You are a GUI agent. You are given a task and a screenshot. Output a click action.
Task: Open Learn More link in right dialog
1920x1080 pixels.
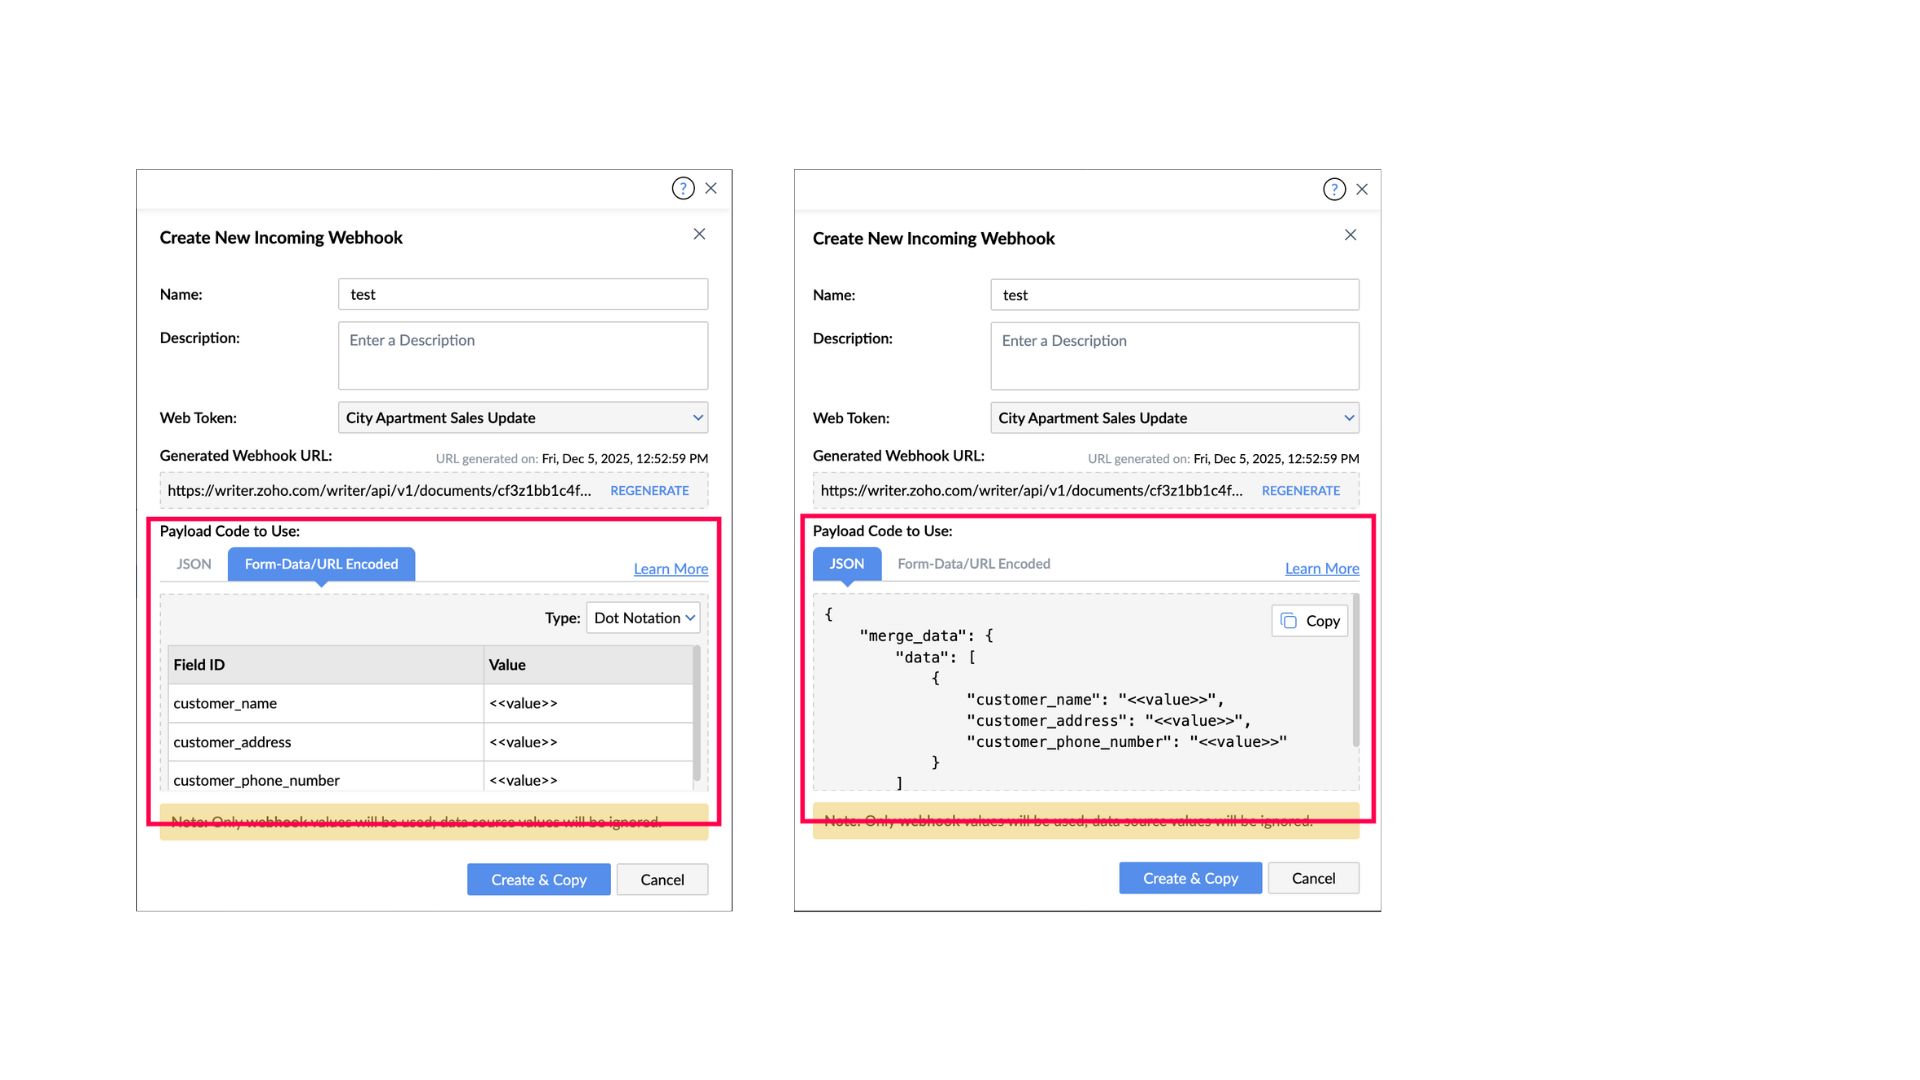point(1321,569)
